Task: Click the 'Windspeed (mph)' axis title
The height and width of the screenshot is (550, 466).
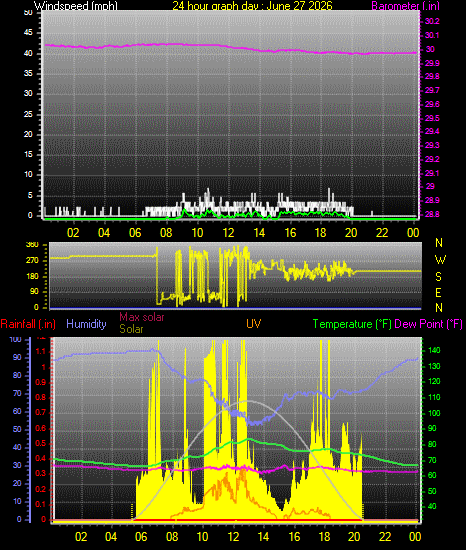Action: pos(76,6)
